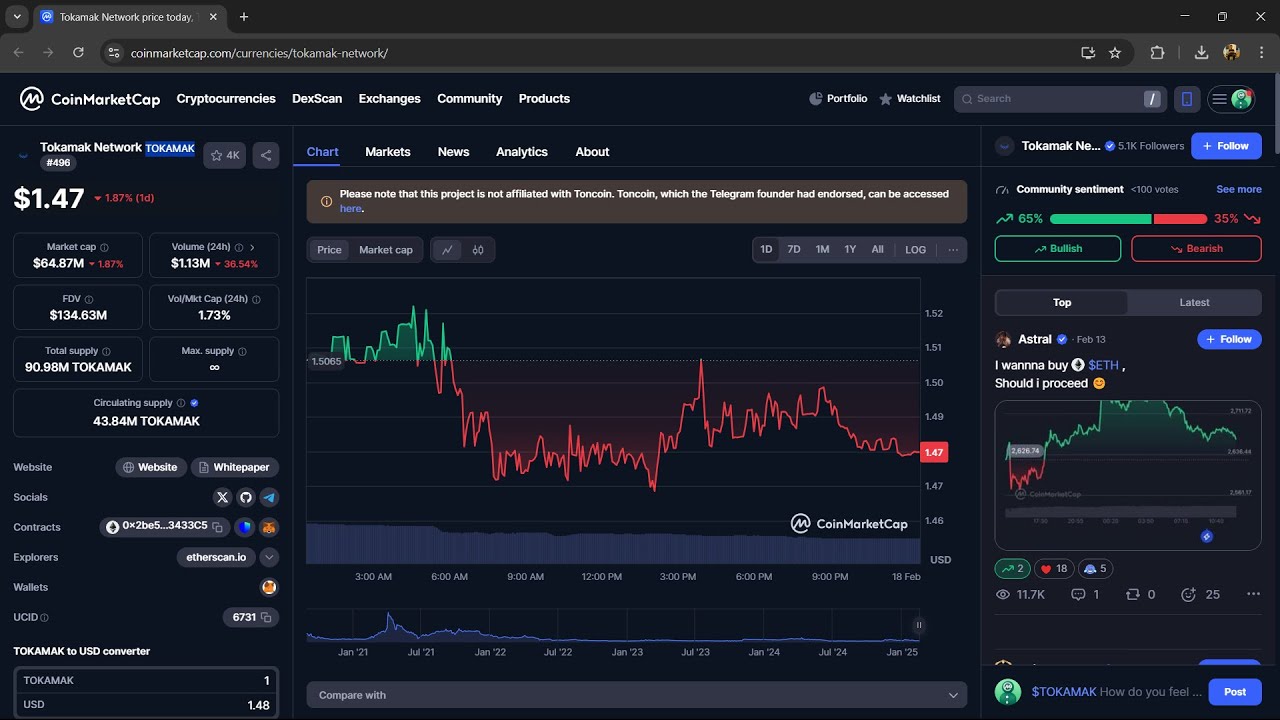Switch to line chart view icon

coord(447,250)
